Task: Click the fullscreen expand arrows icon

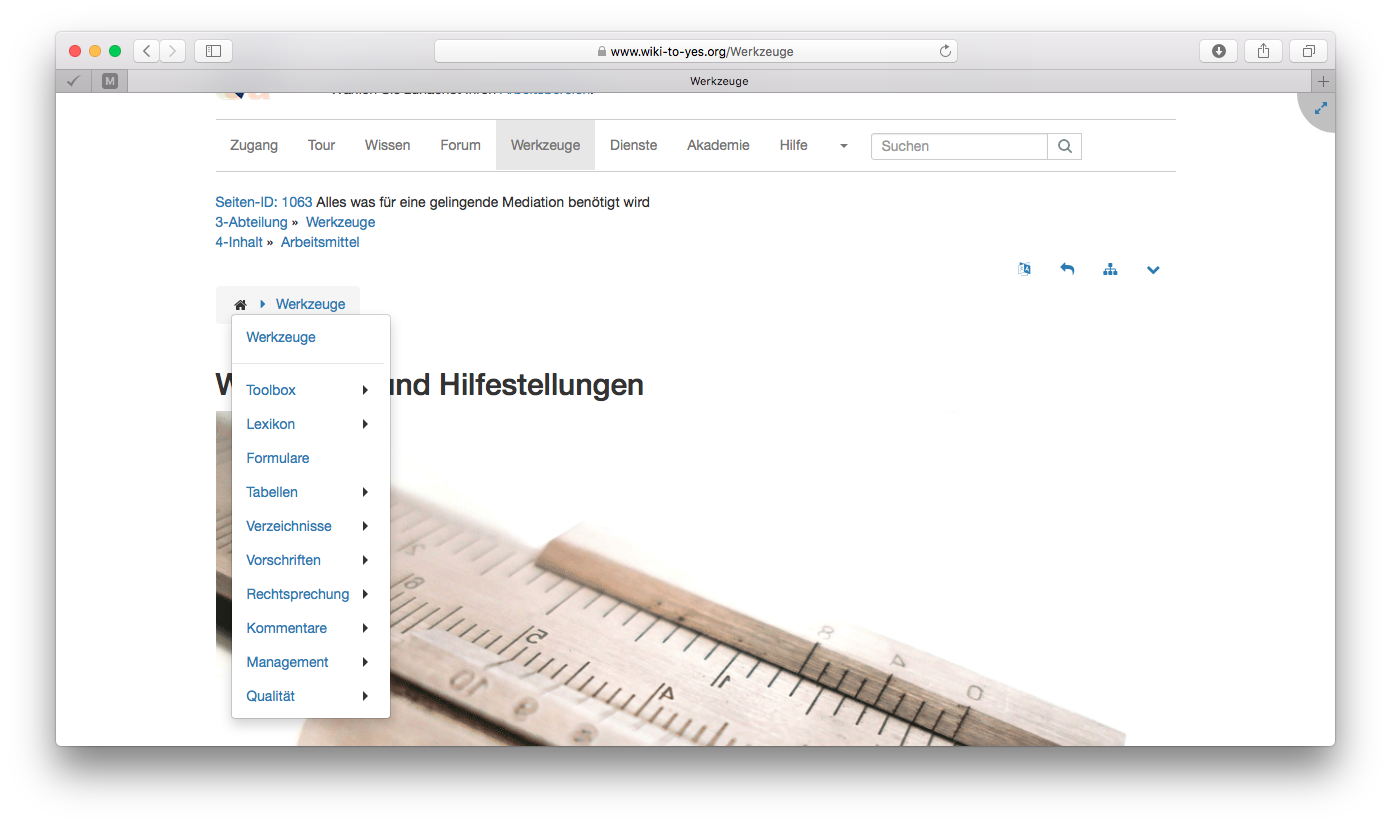Action: pyautogui.click(x=1320, y=108)
